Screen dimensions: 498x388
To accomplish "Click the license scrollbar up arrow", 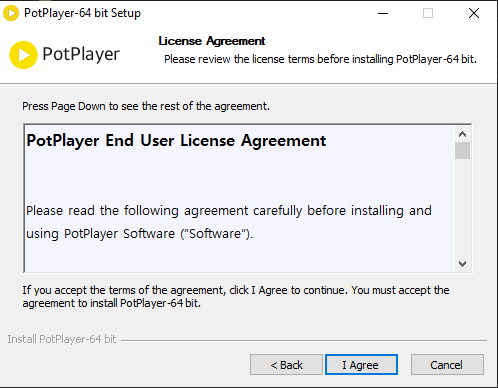I will pos(462,134).
